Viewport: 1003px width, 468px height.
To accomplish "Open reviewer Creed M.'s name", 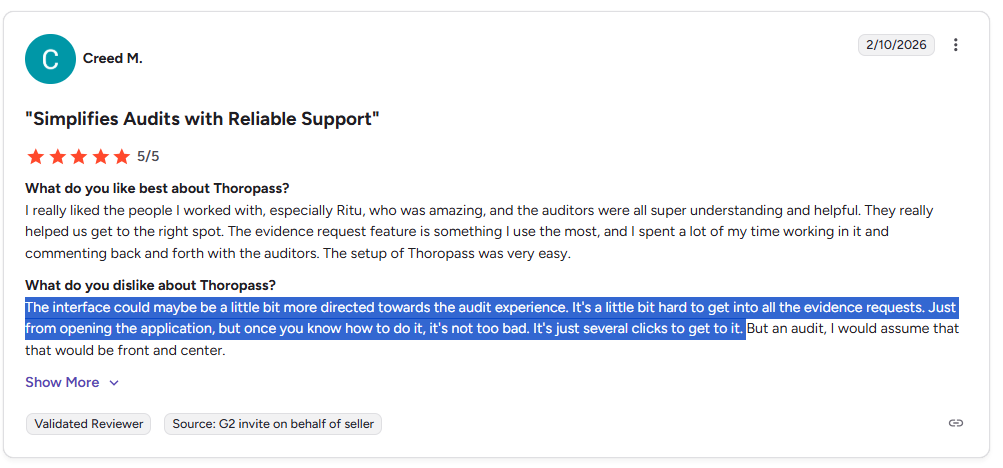I will click(x=112, y=59).
